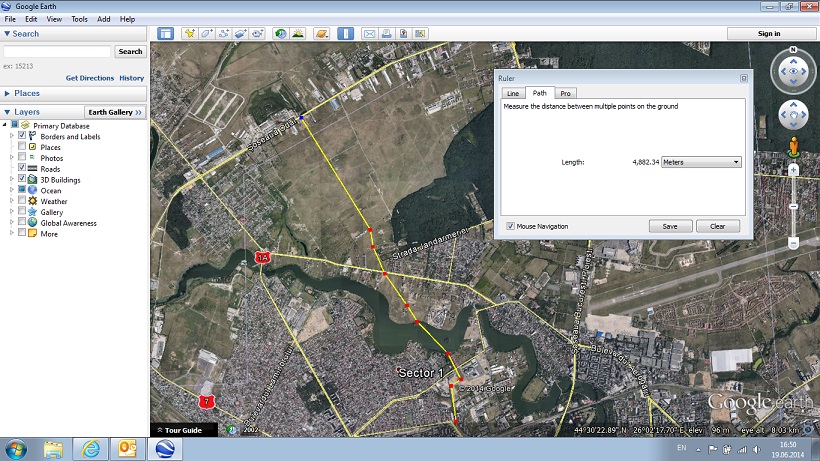Viewport: 820px width, 461px height.
Task: Show historical imagery clock icon
Action: [281, 33]
